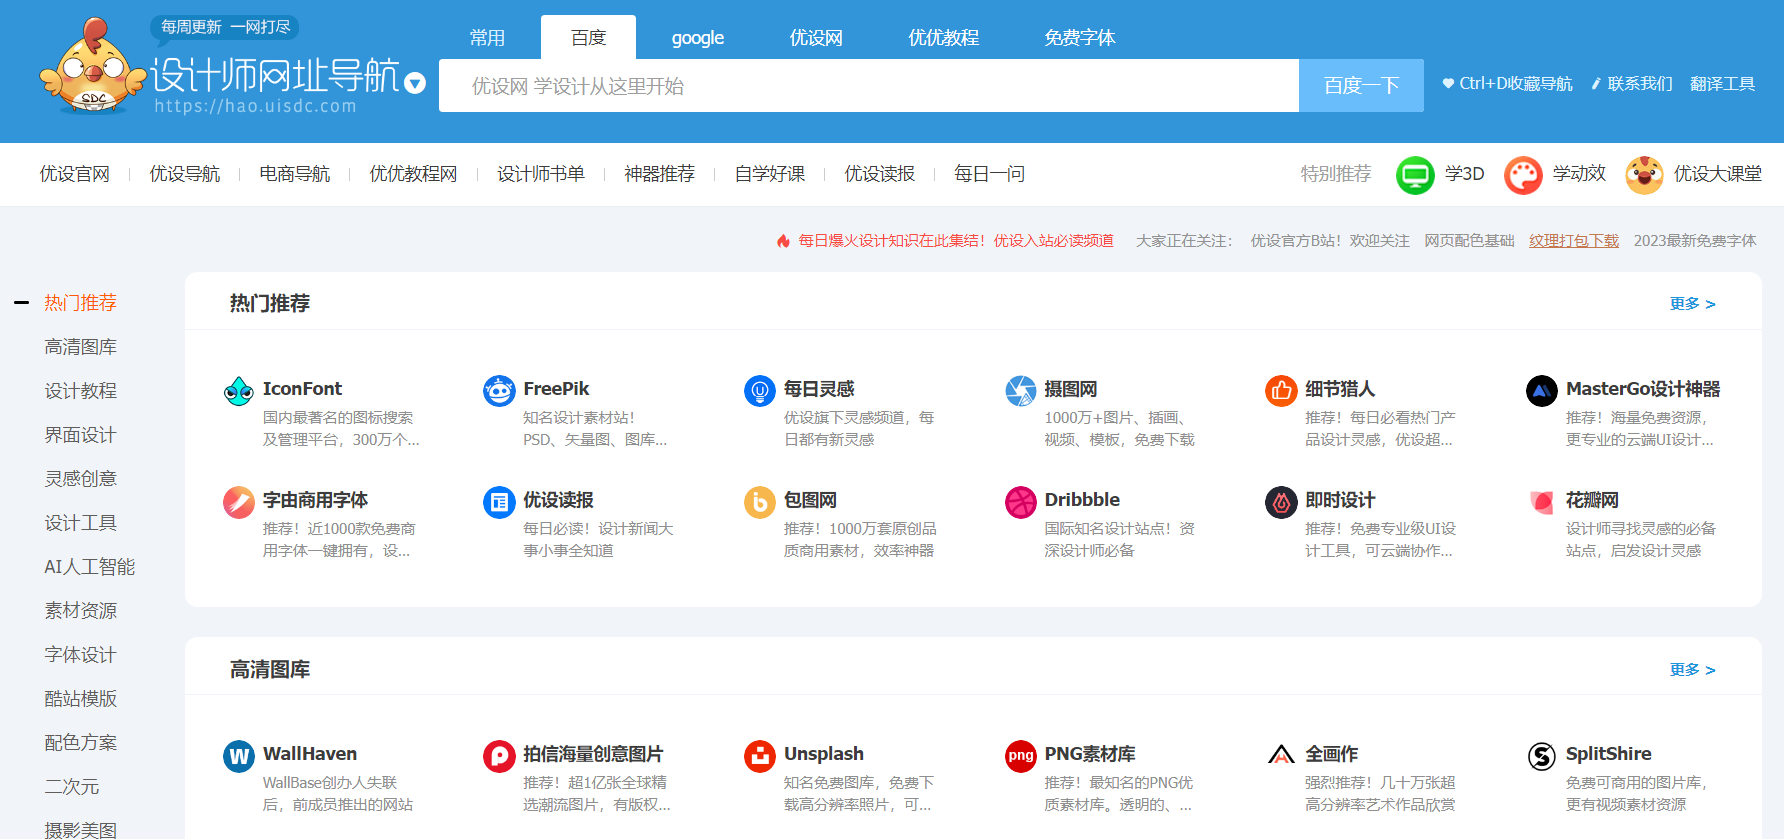Open the 联系我们 link
1784x839 pixels.
click(x=1632, y=84)
